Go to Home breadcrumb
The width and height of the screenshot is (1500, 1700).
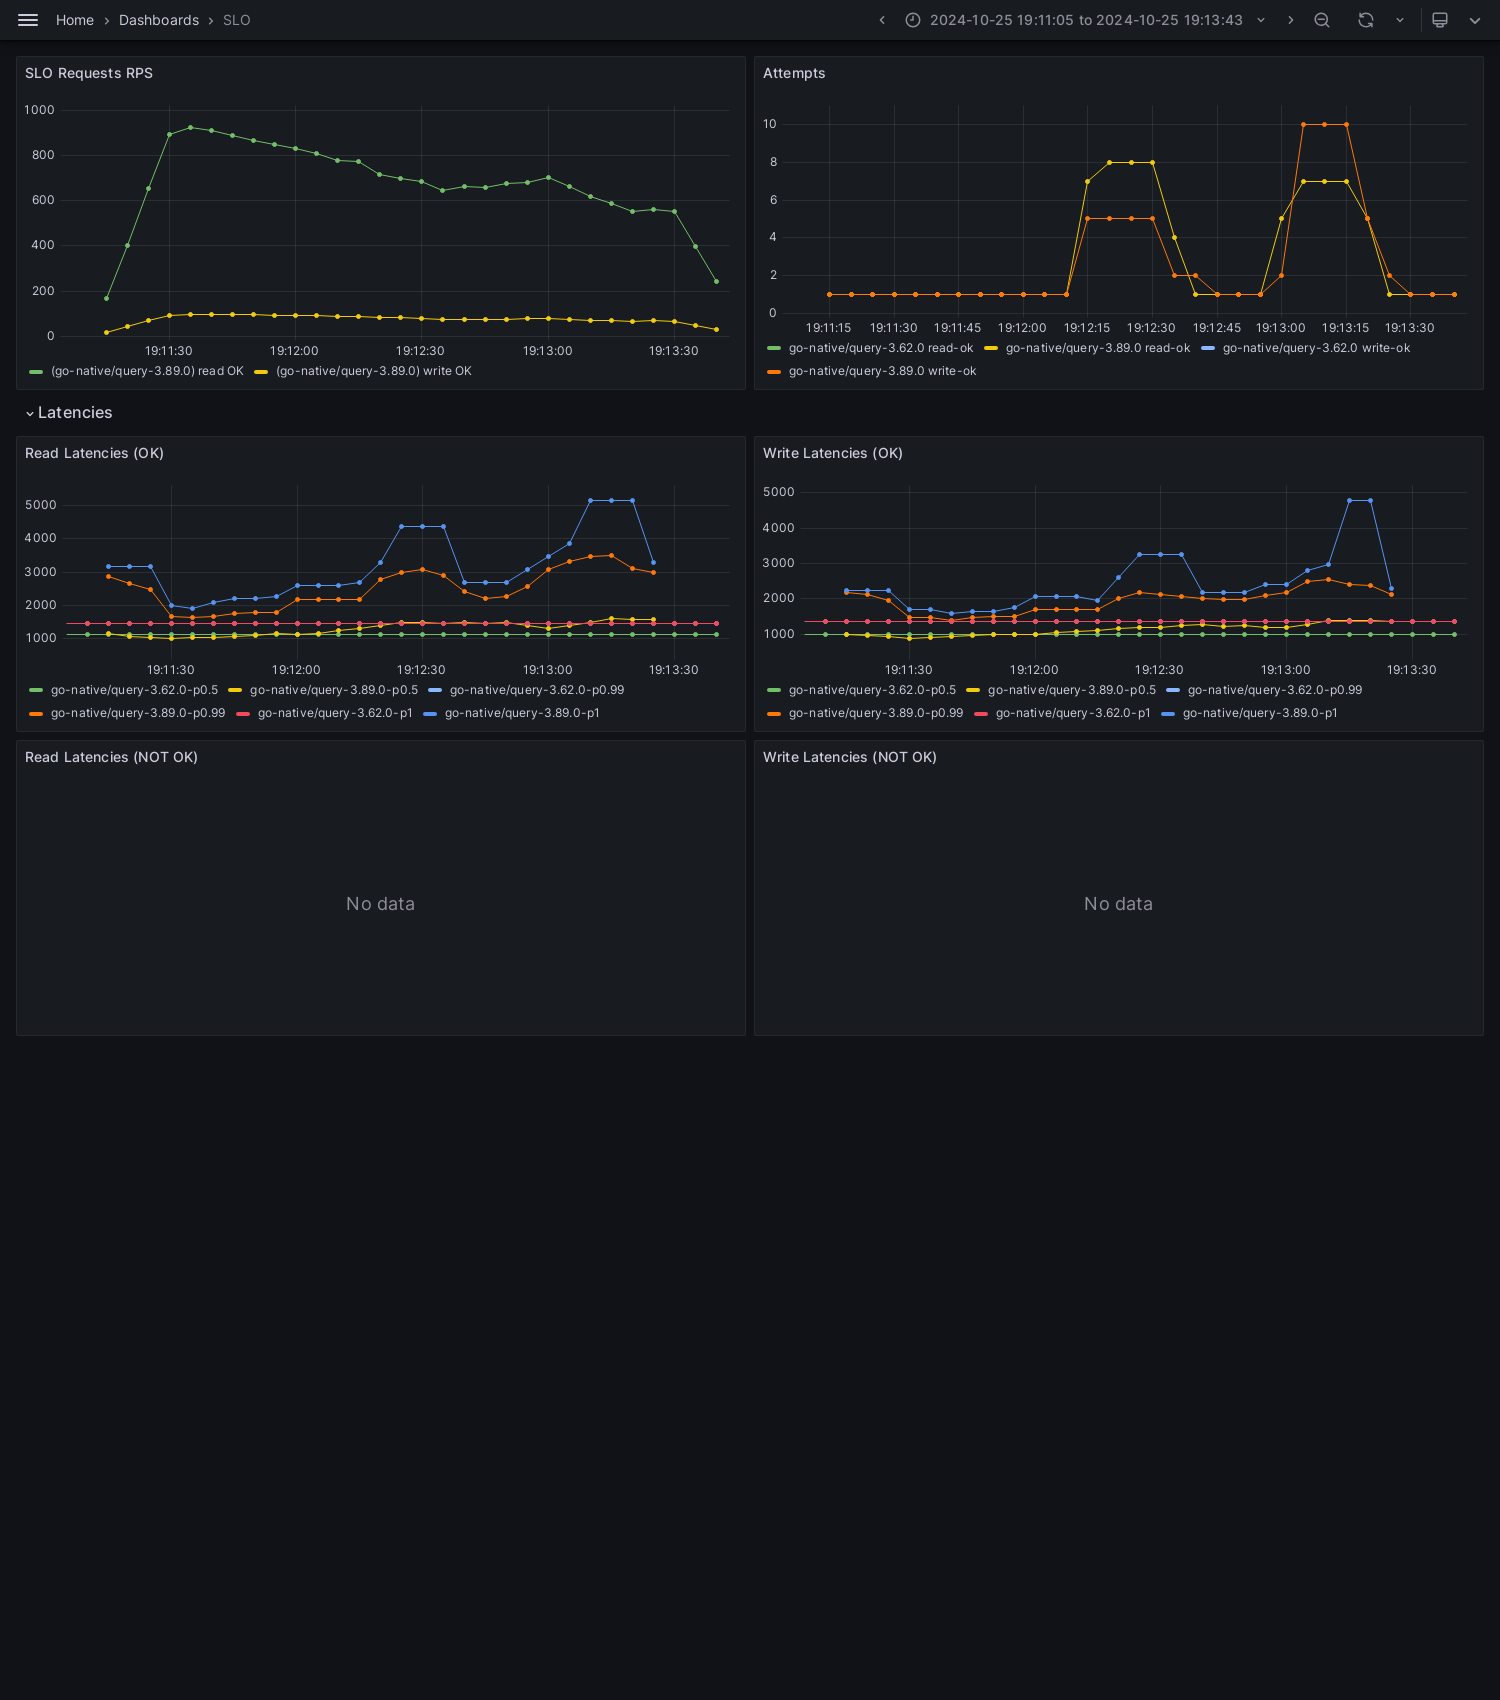coord(75,20)
